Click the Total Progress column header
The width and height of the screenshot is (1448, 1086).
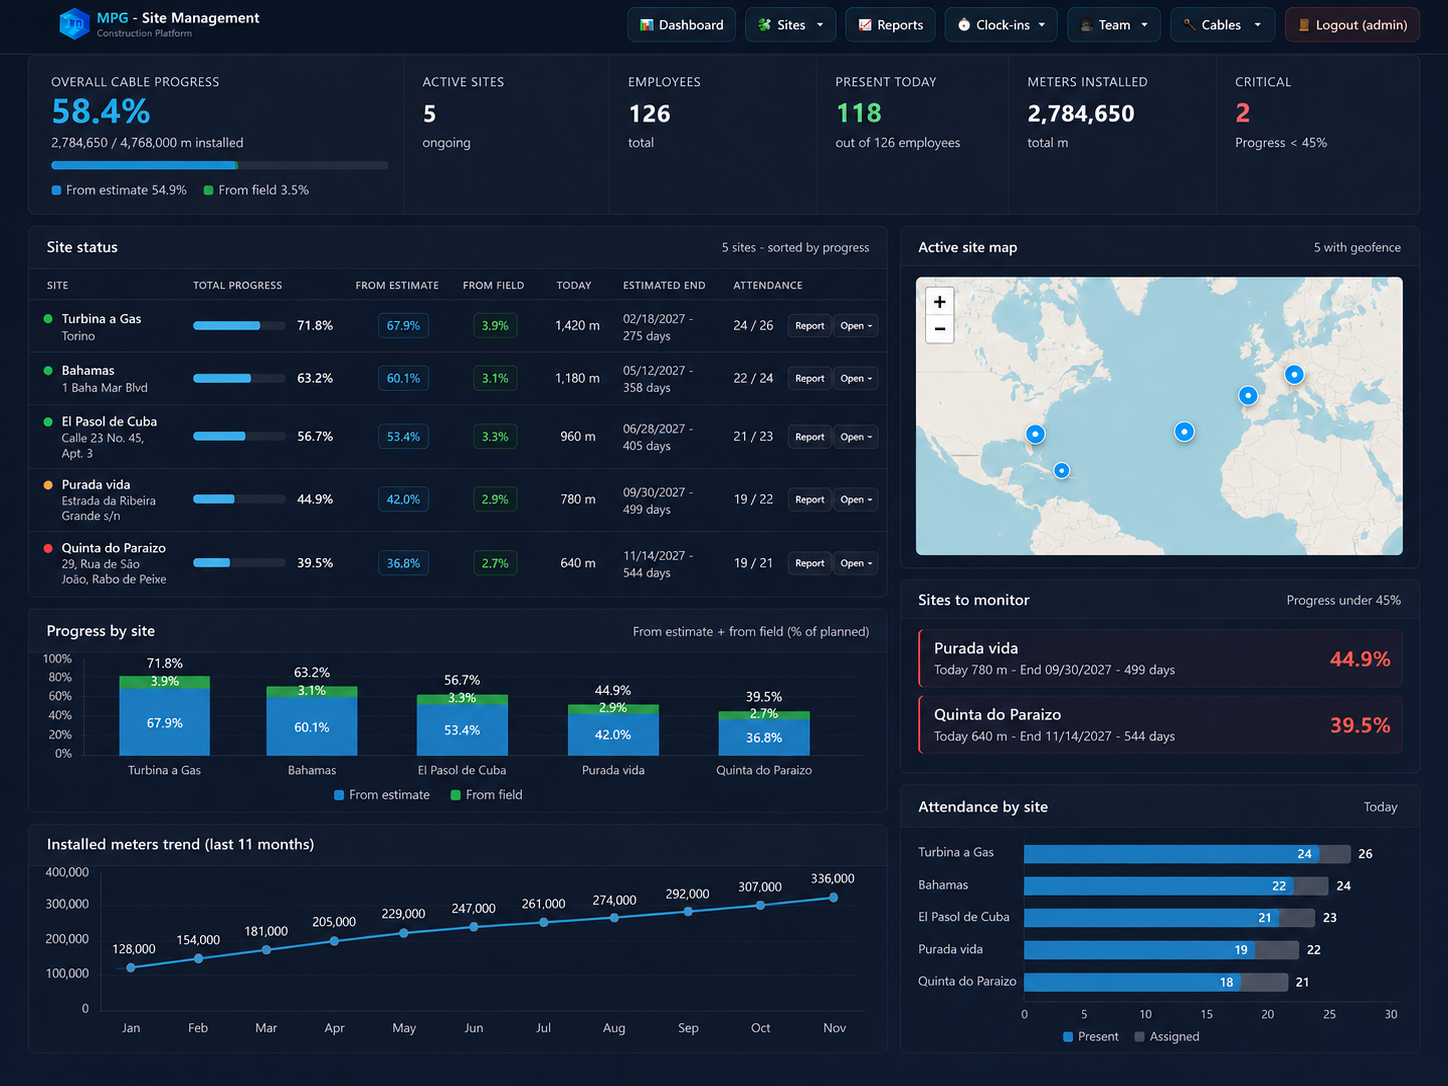click(237, 285)
